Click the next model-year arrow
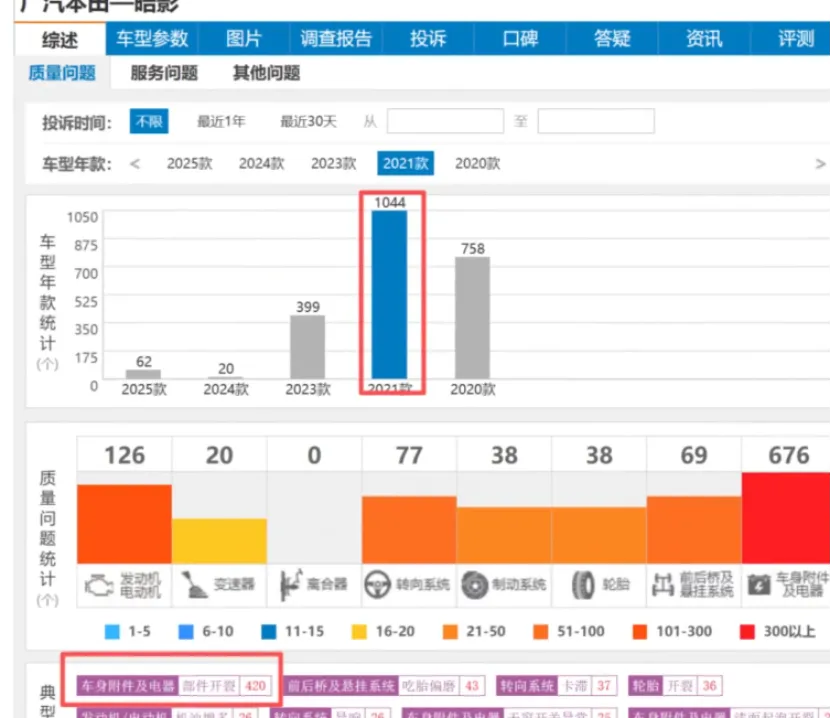This screenshot has height=718, width=831. [x=820, y=164]
